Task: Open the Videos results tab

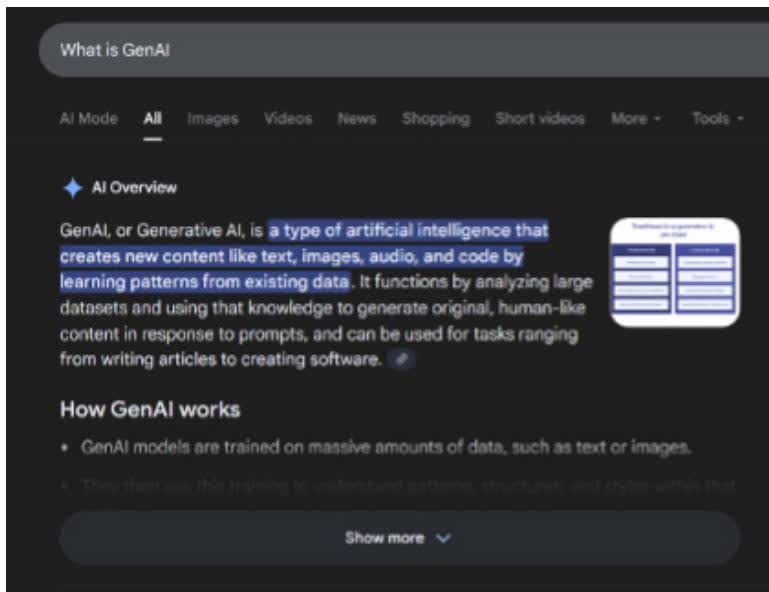Action: (288, 118)
